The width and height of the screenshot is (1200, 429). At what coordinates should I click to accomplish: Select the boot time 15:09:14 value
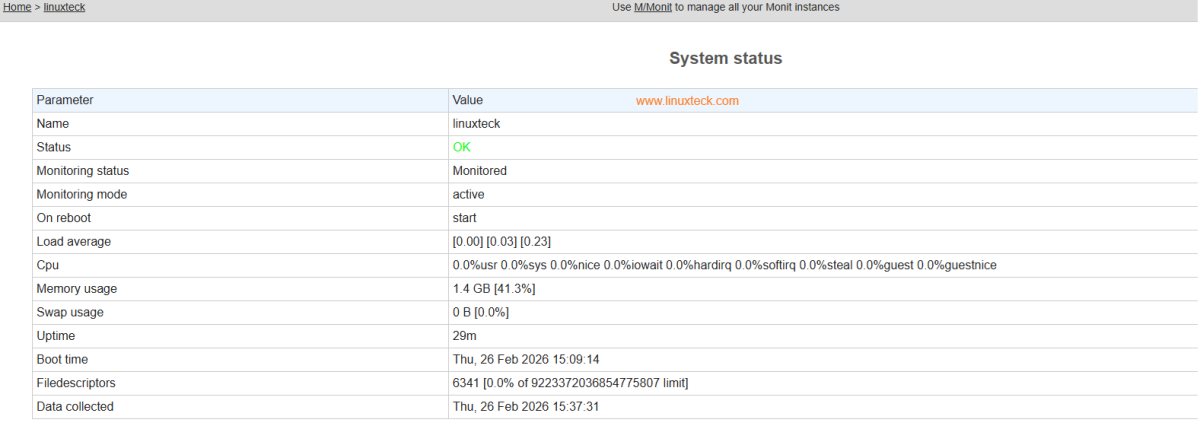pos(526,359)
